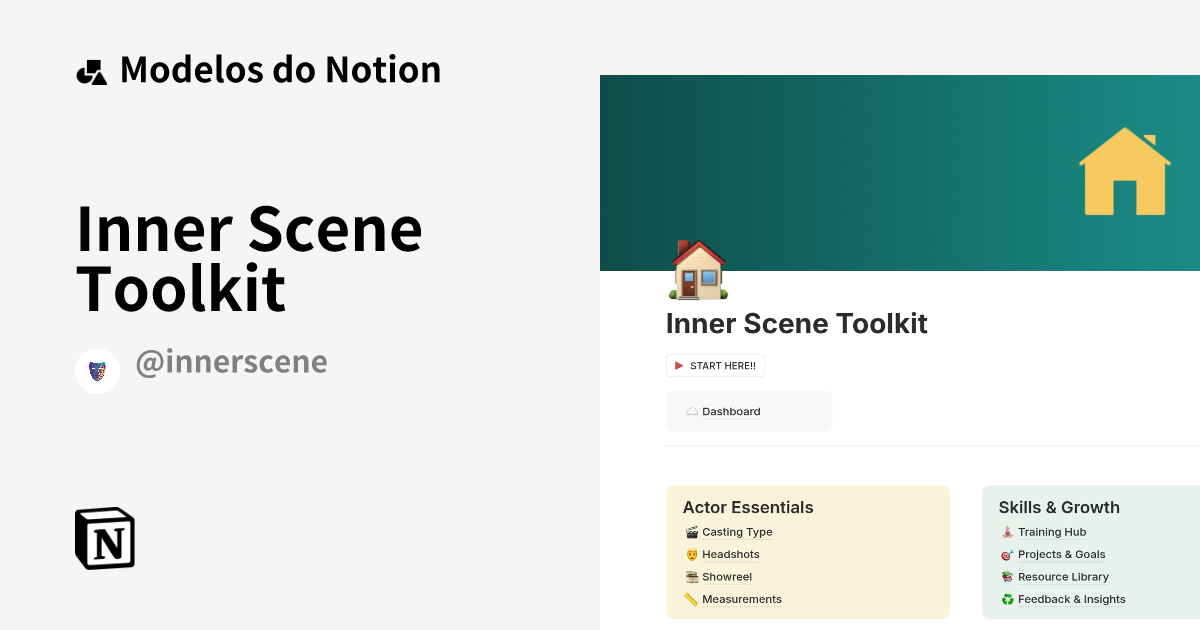The width and height of the screenshot is (1200, 630).
Task: Click the dancer icon beside Training Hub
Action: (1006, 532)
